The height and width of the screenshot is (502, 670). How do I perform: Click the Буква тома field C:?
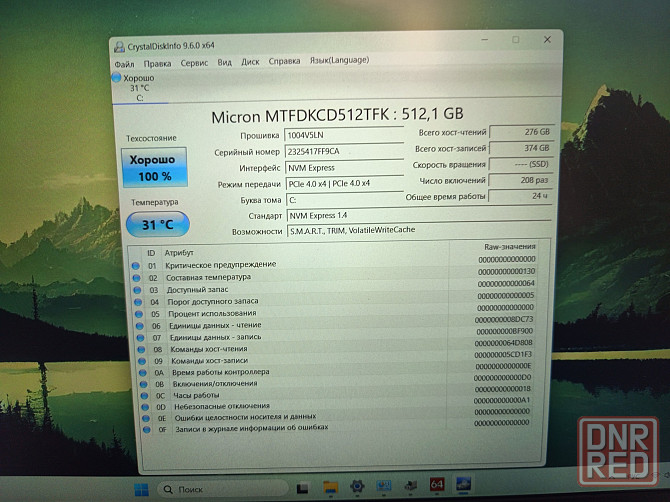[345, 200]
